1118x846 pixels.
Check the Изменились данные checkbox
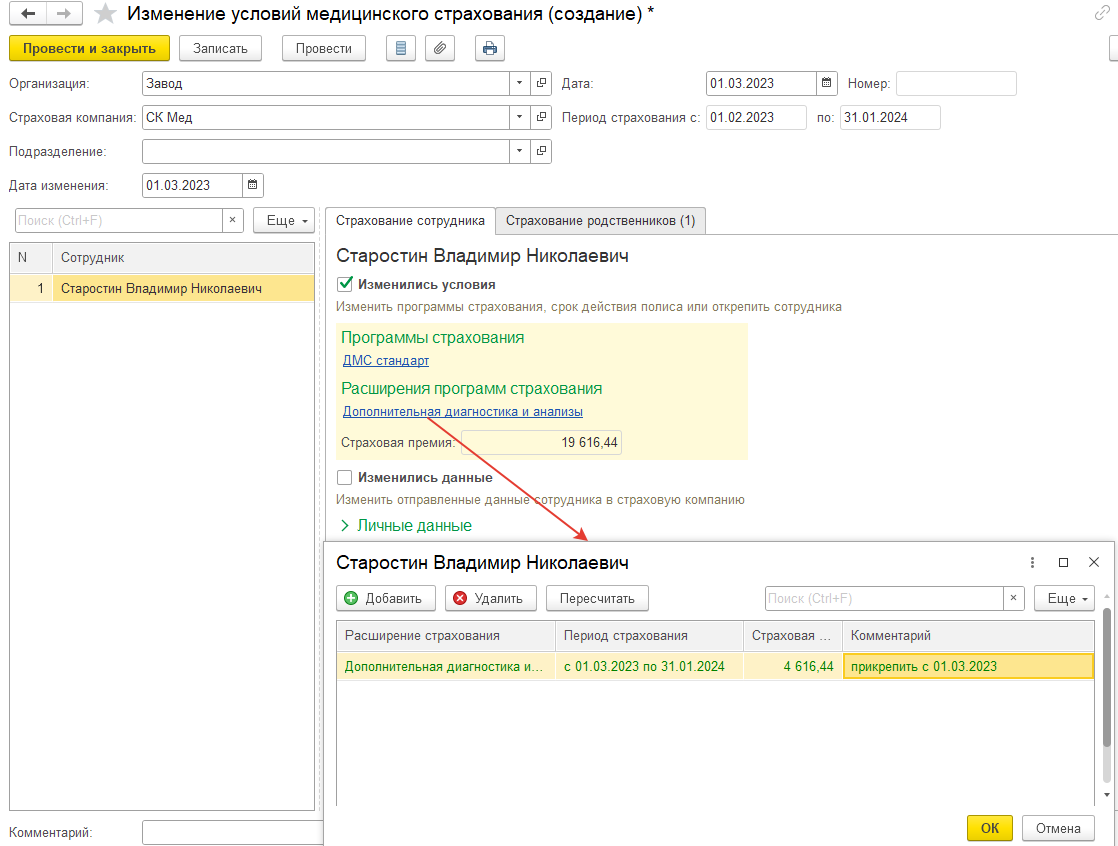click(344, 478)
